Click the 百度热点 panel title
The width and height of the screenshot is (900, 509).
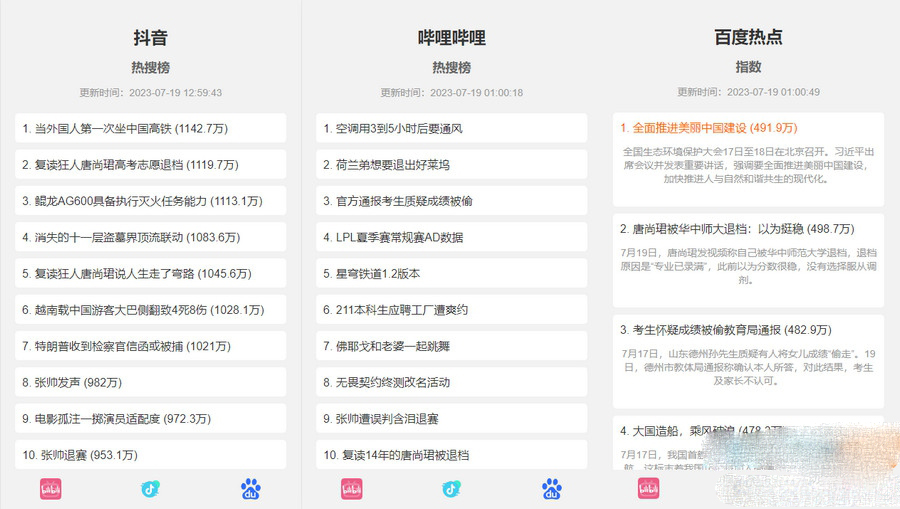coord(748,37)
